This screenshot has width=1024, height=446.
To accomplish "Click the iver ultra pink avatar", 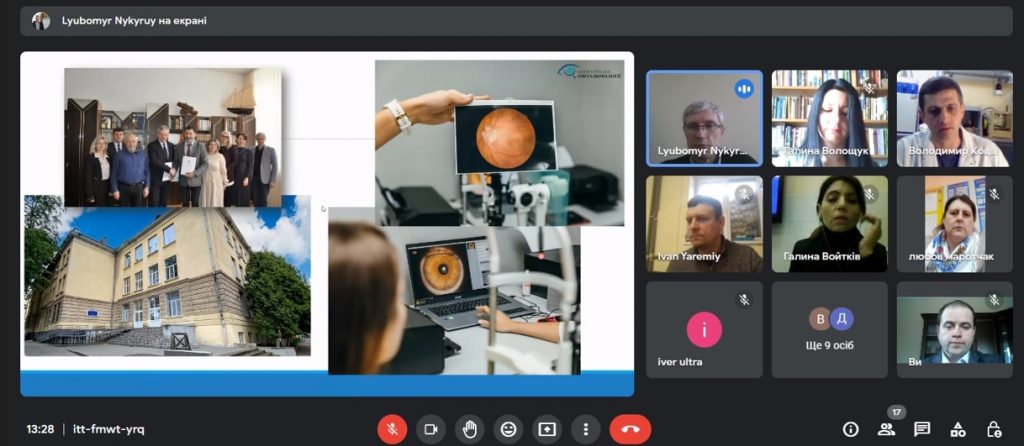I will 704,328.
